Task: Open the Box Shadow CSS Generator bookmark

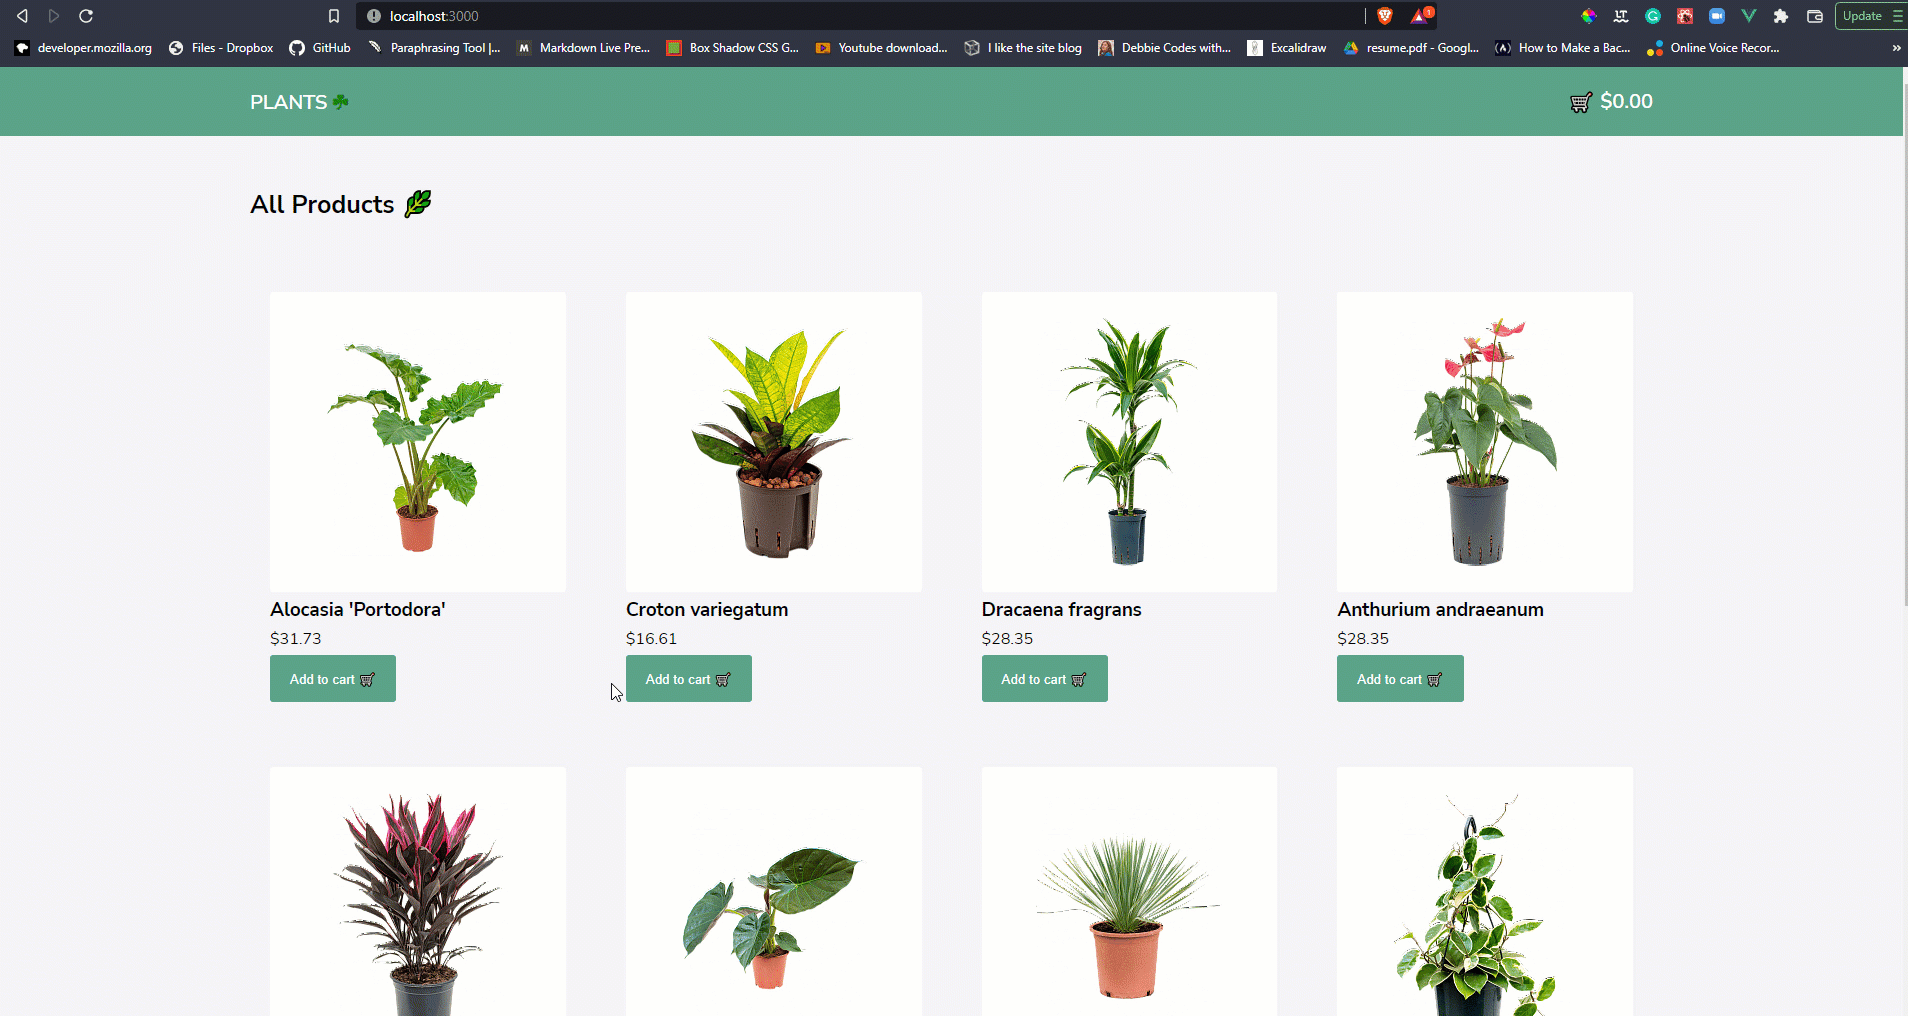Action: point(733,48)
